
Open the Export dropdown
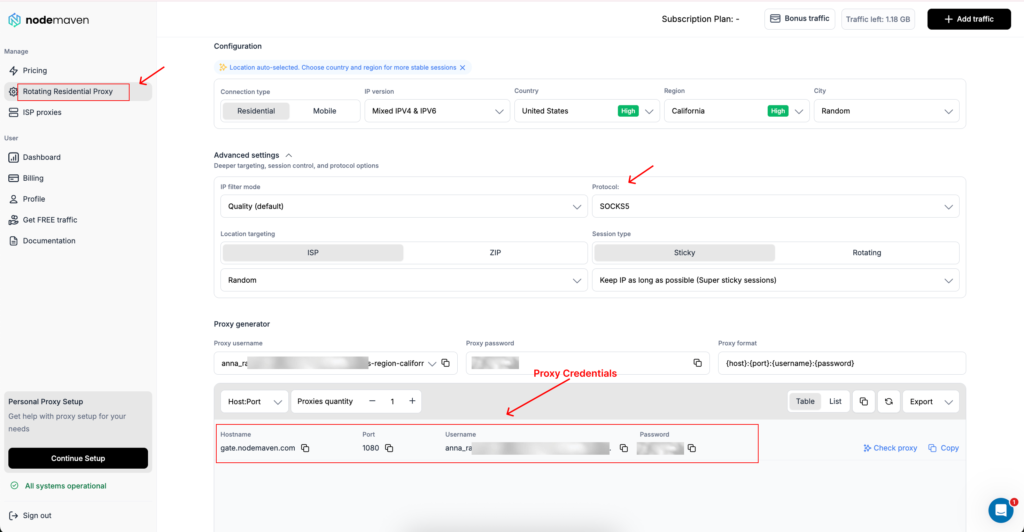tap(931, 401)
